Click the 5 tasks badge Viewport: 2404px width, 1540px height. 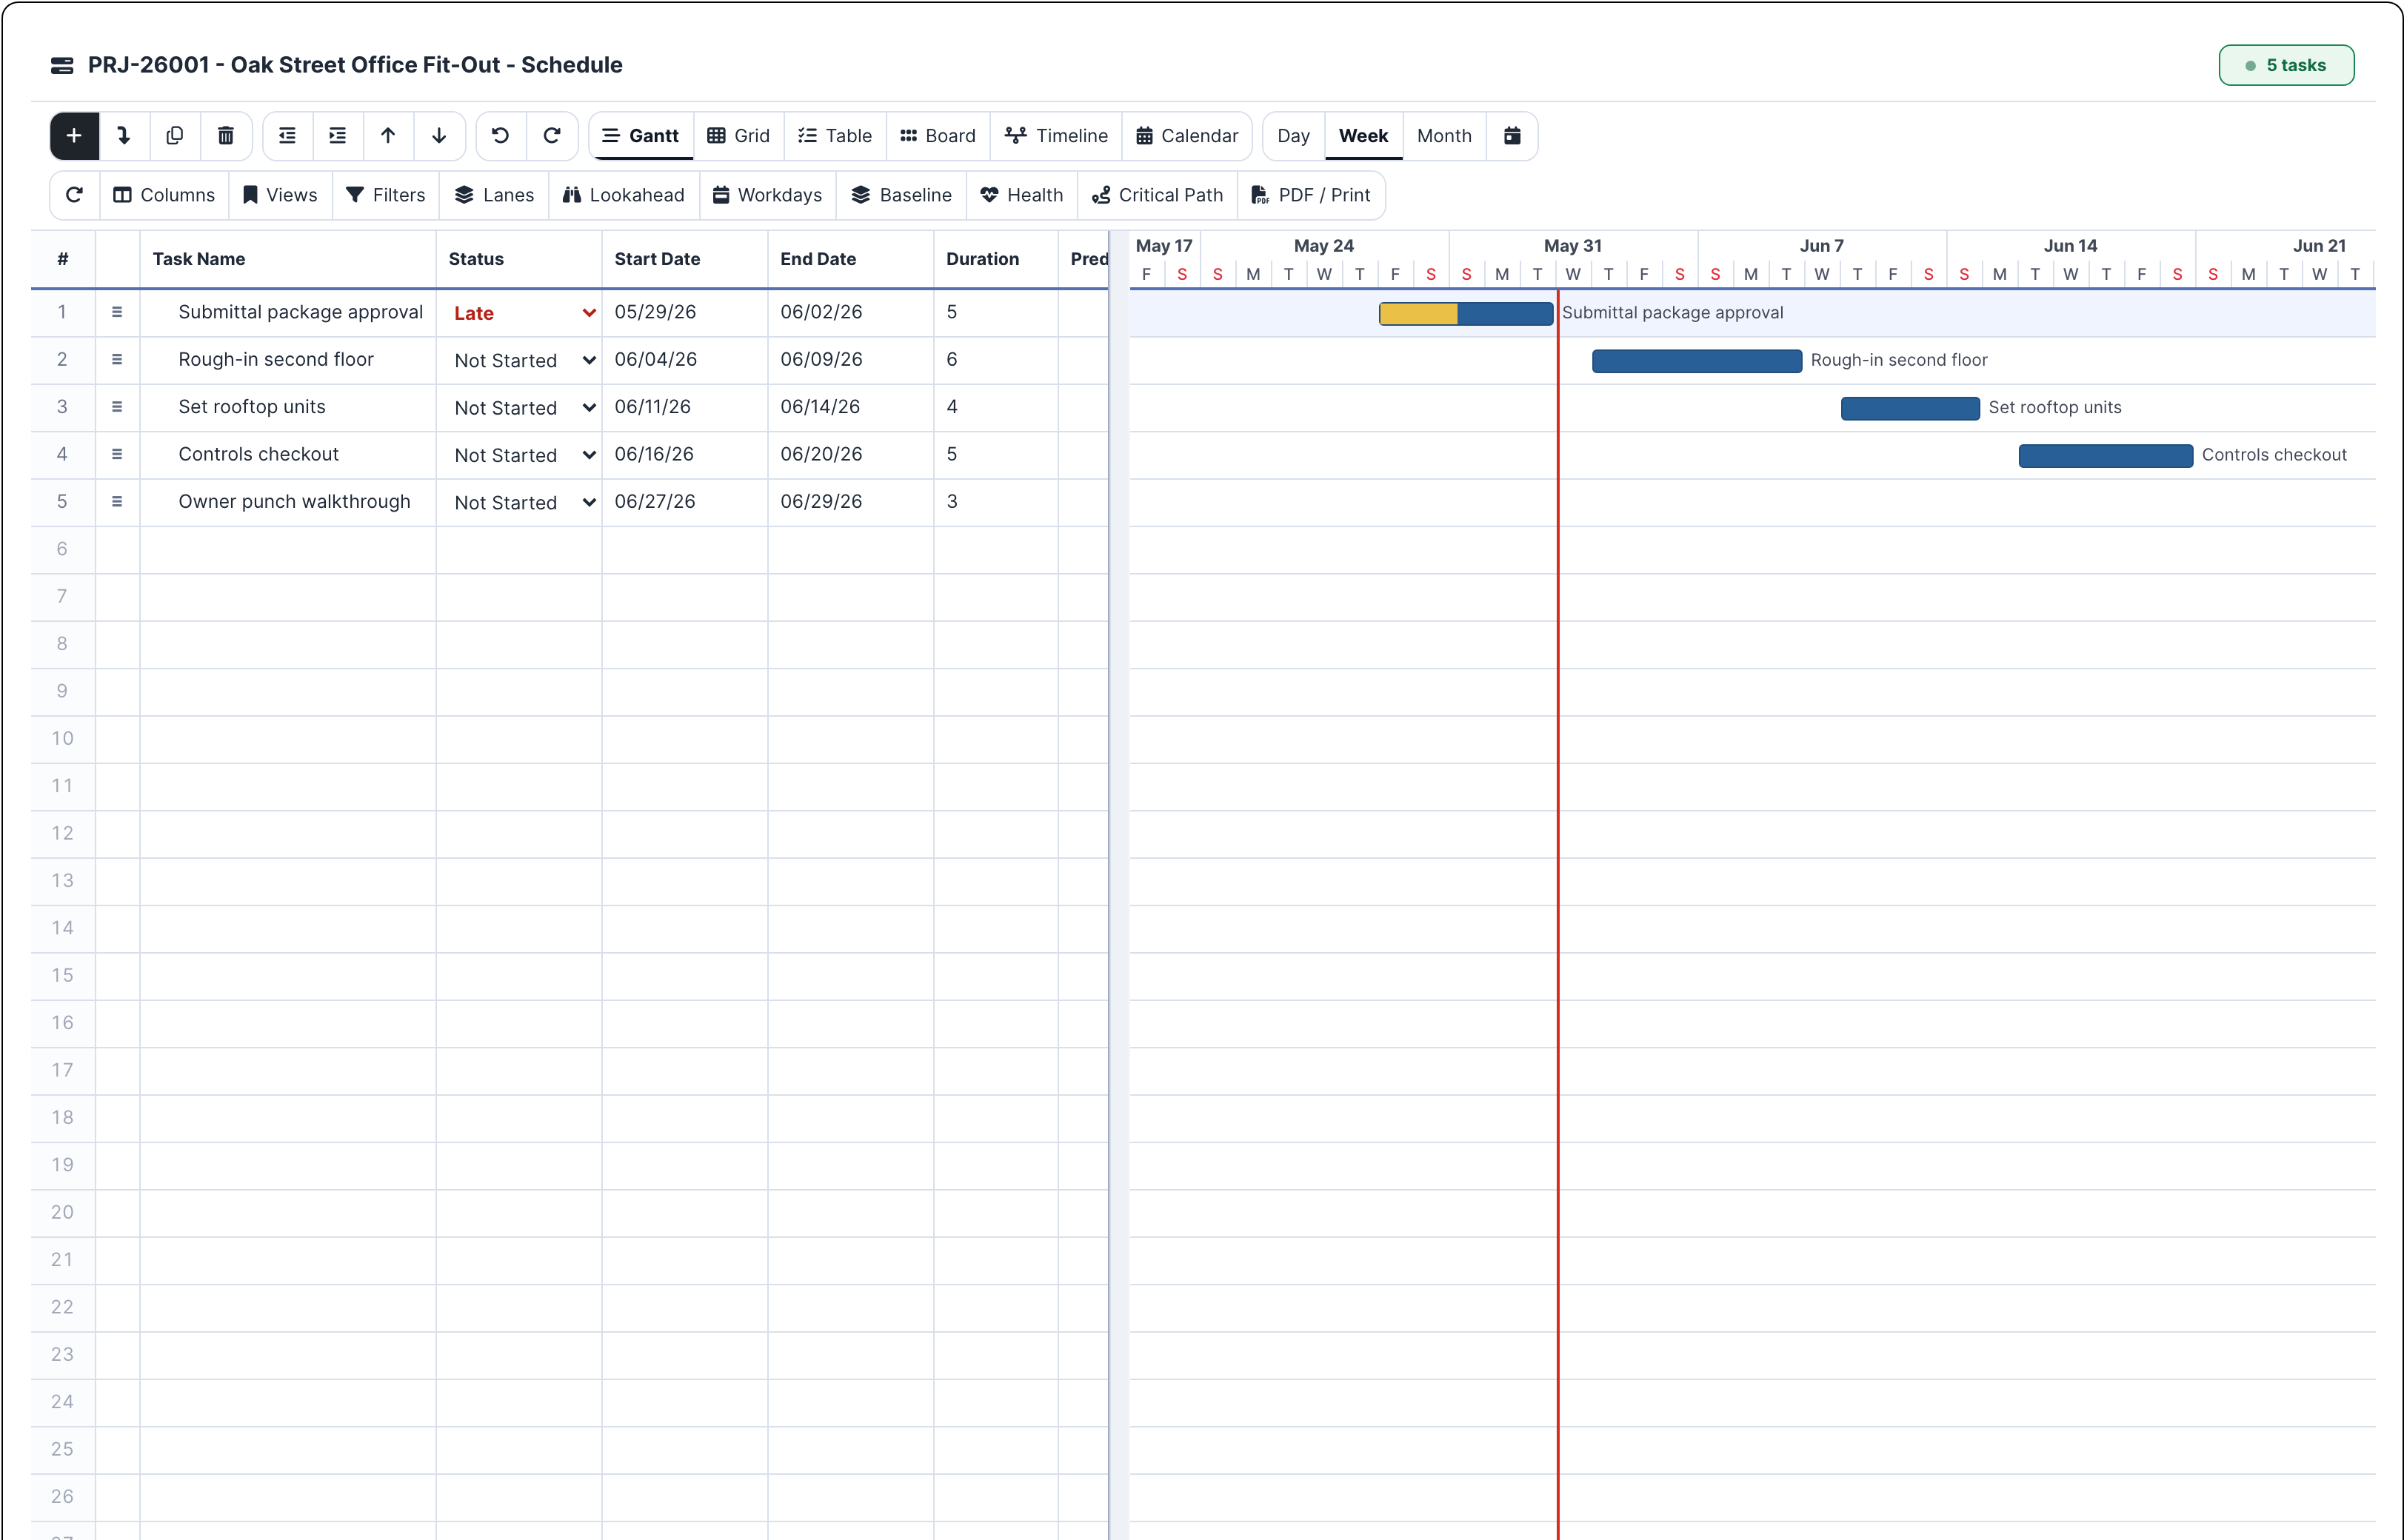pyautogui.click(x=2286, y=65)
